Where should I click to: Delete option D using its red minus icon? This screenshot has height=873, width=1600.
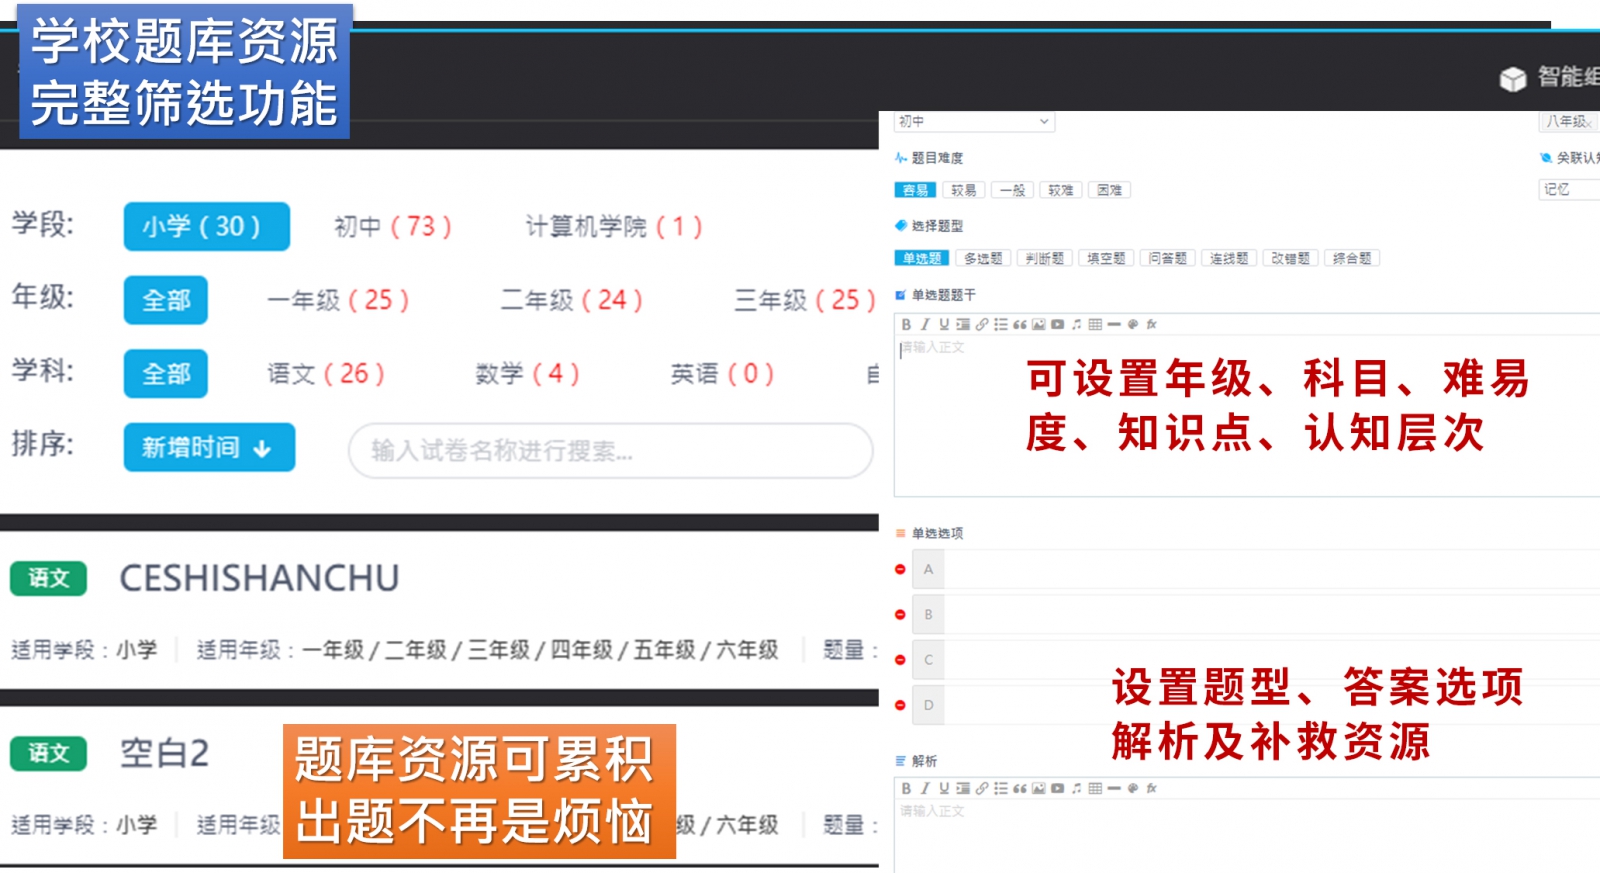pyautogui.click(x=900, y=705)
